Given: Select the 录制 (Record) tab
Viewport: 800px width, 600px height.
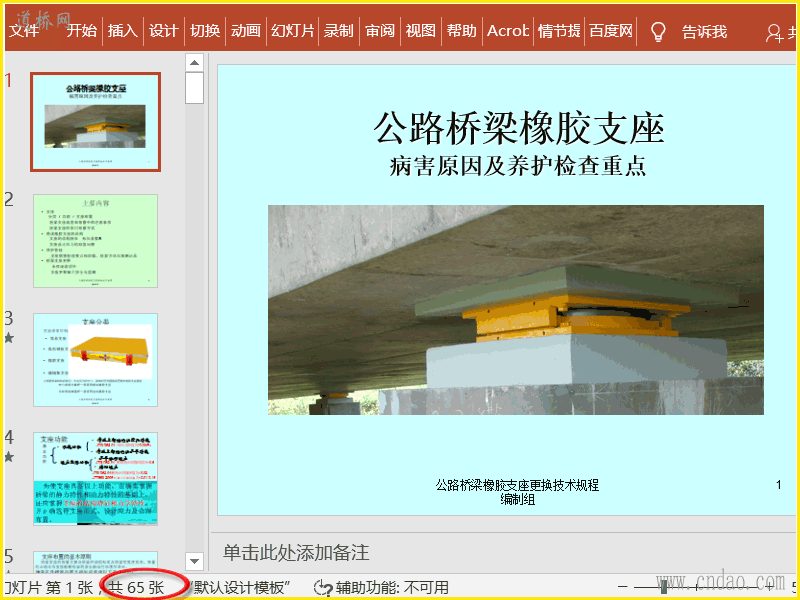Looking at the screenshot, I should click(339, 31).
